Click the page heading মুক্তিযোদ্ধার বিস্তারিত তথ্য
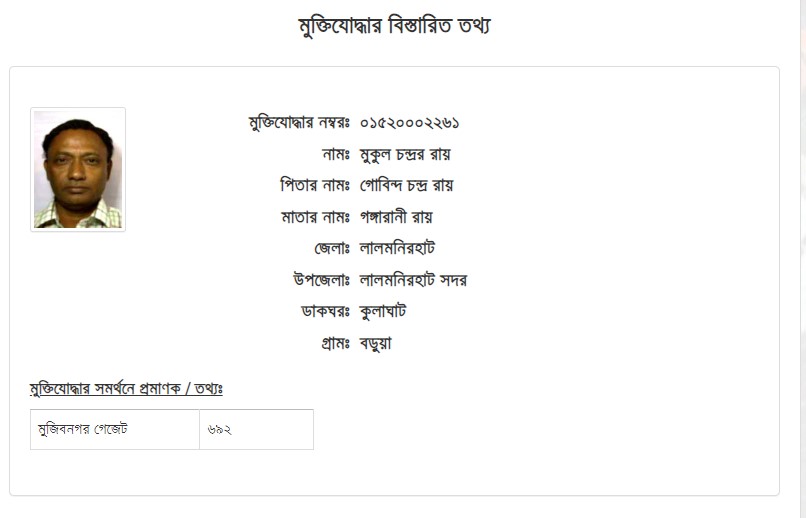This screenshot has height=518, width=806. pyautogui.click(x=394, y=26)
